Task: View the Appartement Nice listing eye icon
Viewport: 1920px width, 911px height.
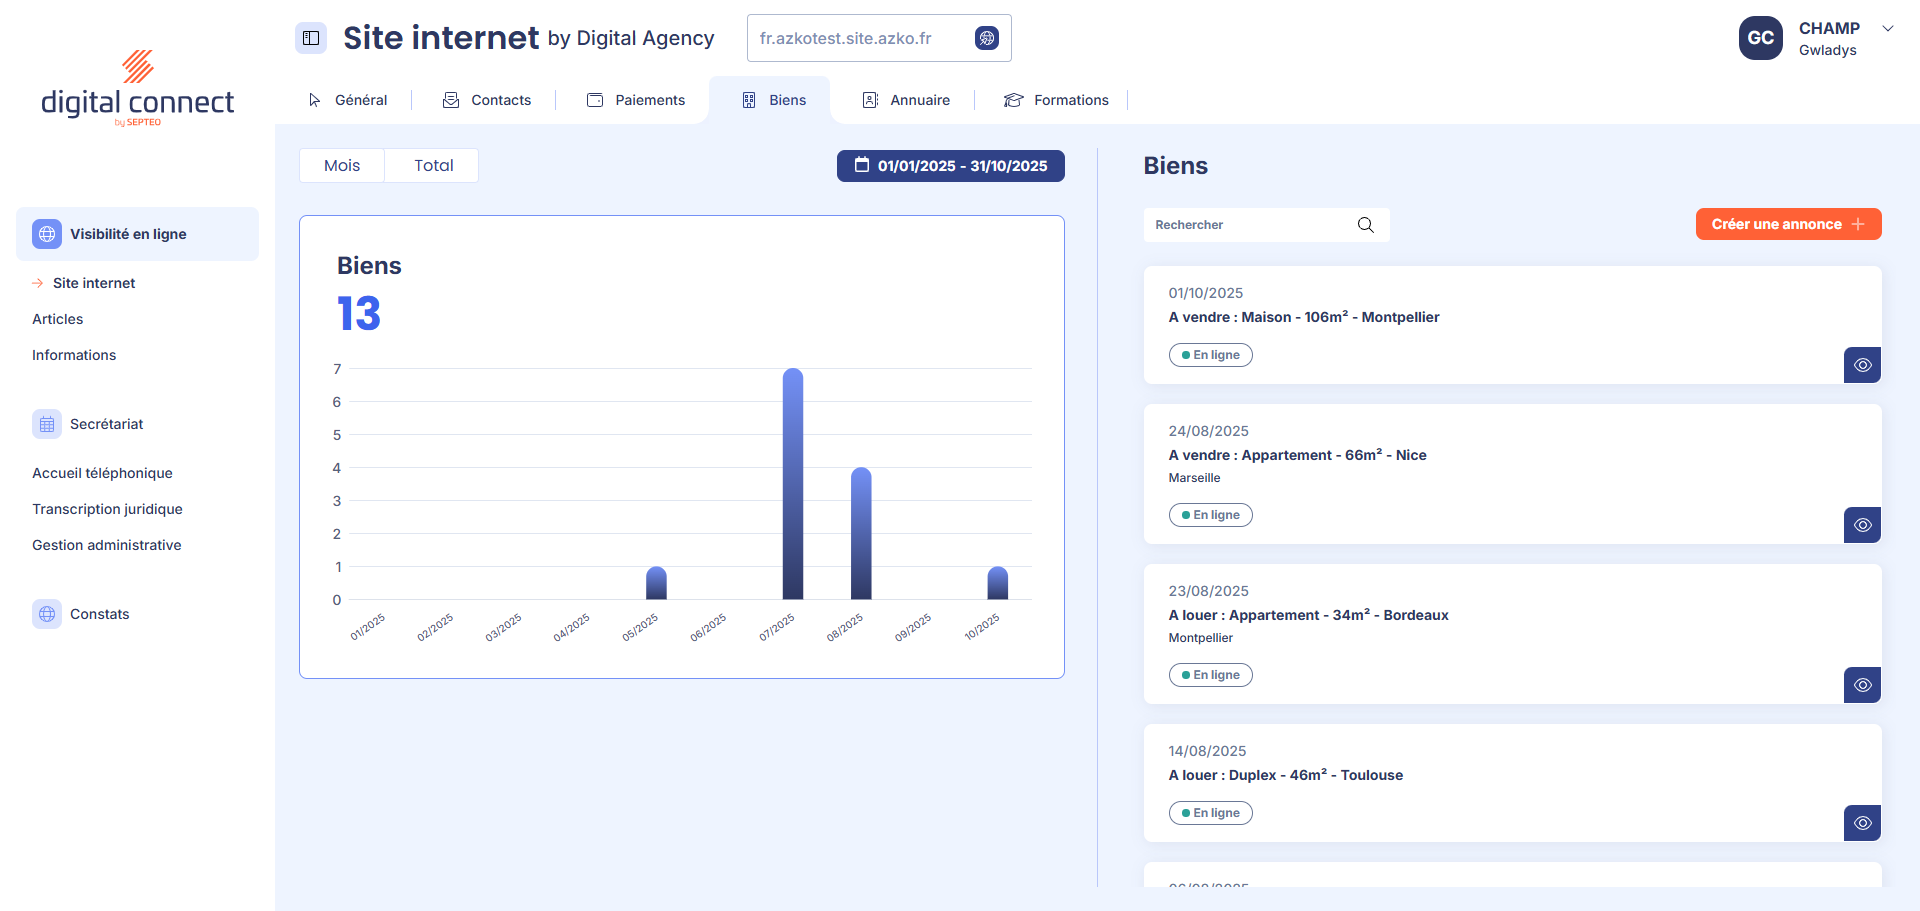Action: pos(1862,525)
